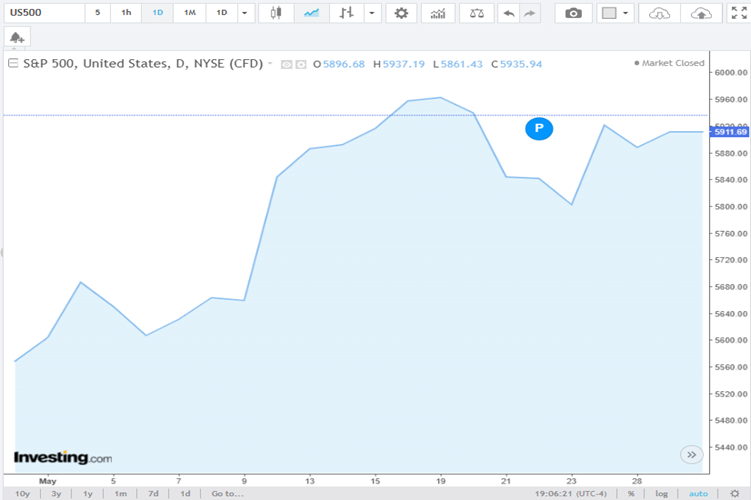The height and width of the screenshot is (500, 751).
Task: Collapse the legend with icon beside S&P 500
Action: pyautogui.click(x=13, y=63)
